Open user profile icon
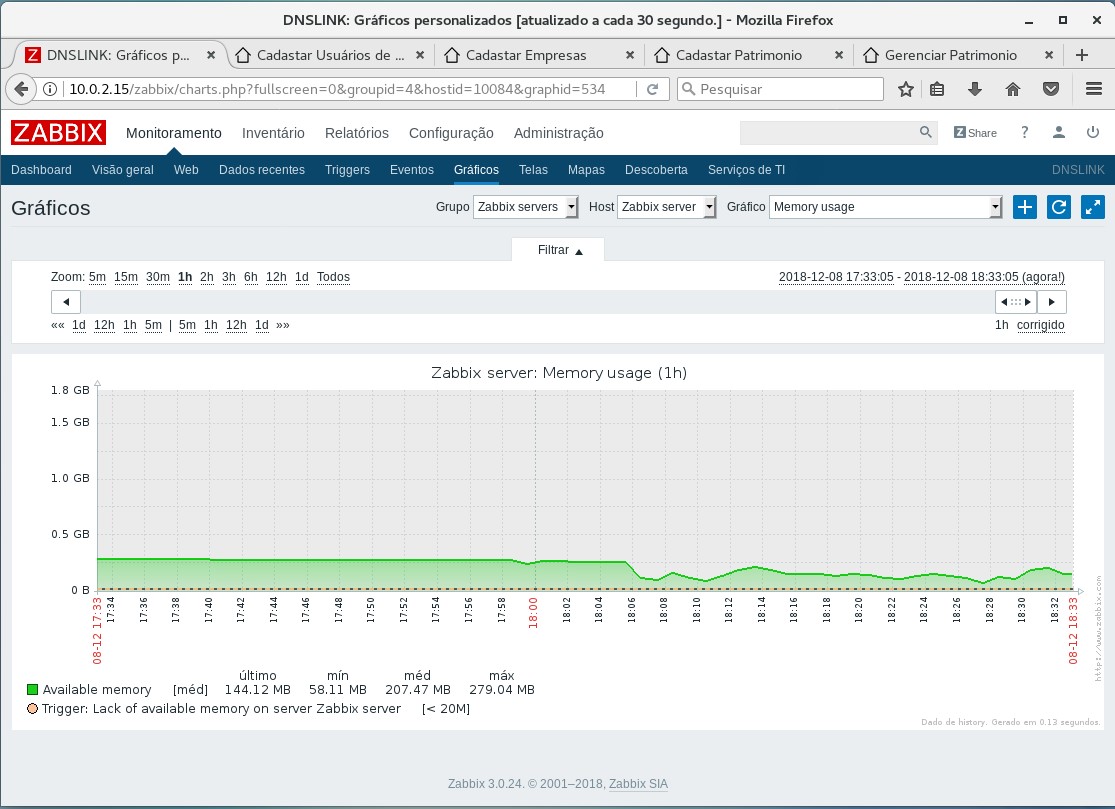 pos(1058,132)
